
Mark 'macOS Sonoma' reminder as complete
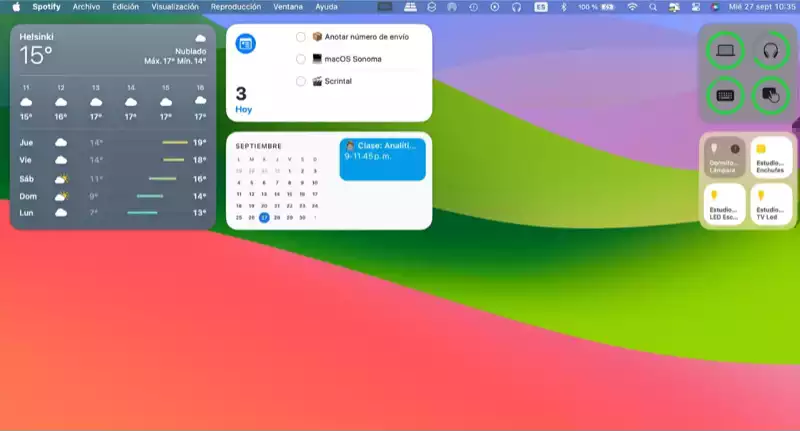[x=301, y=59]
